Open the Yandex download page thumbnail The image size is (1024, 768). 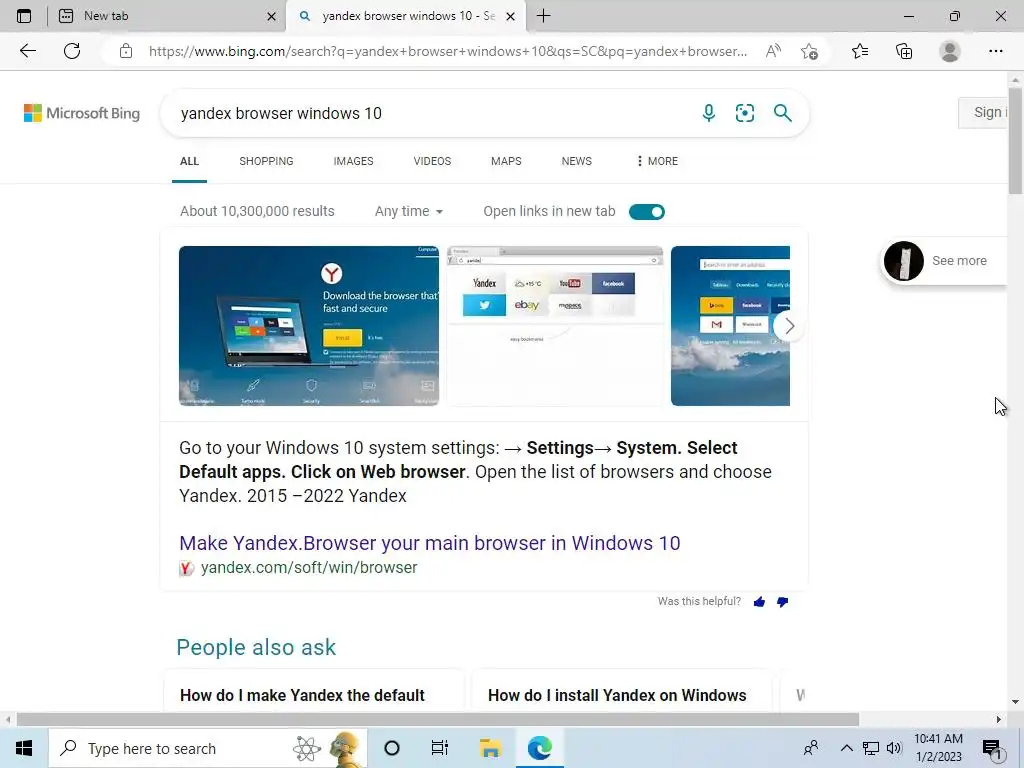(x=309, y=326)
